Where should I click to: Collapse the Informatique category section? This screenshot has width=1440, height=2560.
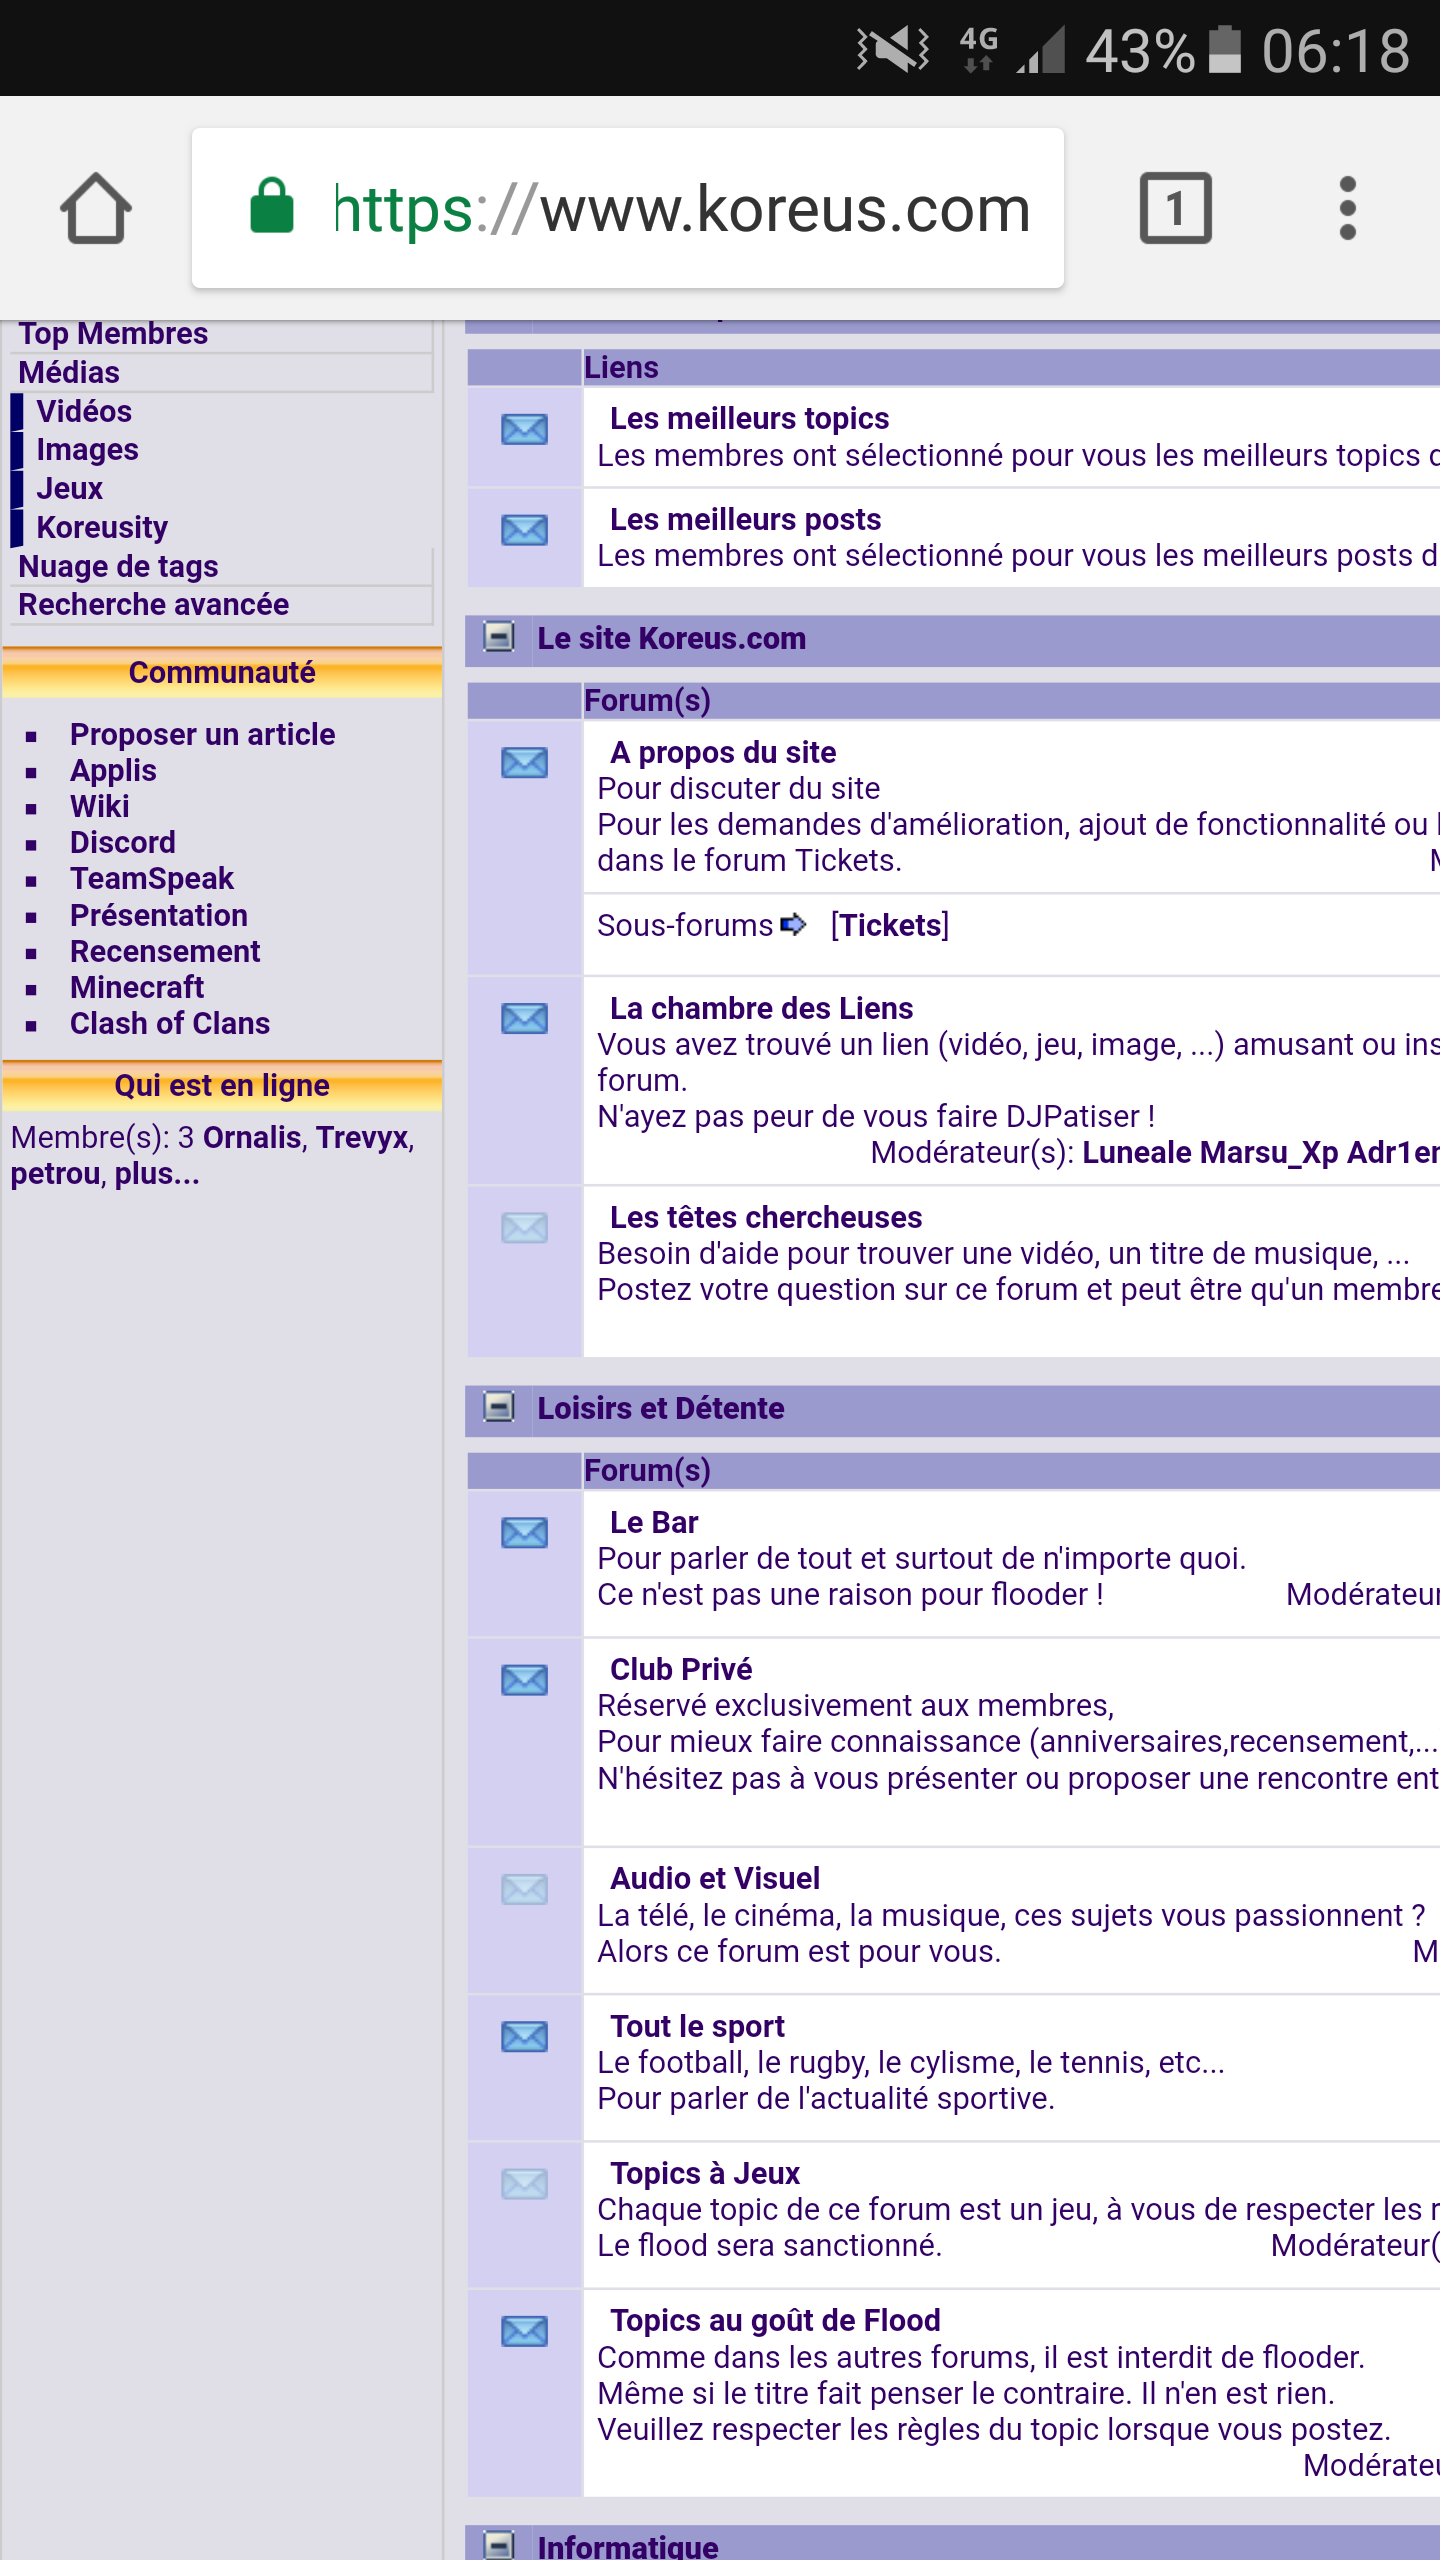coord(498,2544)
